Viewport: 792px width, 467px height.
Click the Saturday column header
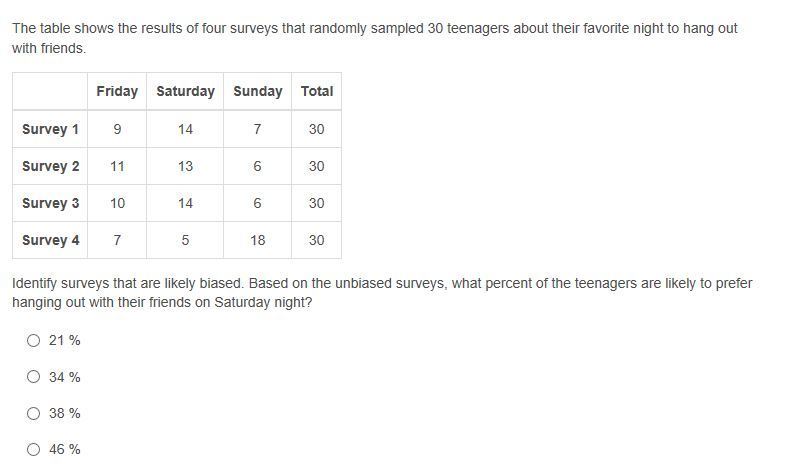(x=185, y=91)
